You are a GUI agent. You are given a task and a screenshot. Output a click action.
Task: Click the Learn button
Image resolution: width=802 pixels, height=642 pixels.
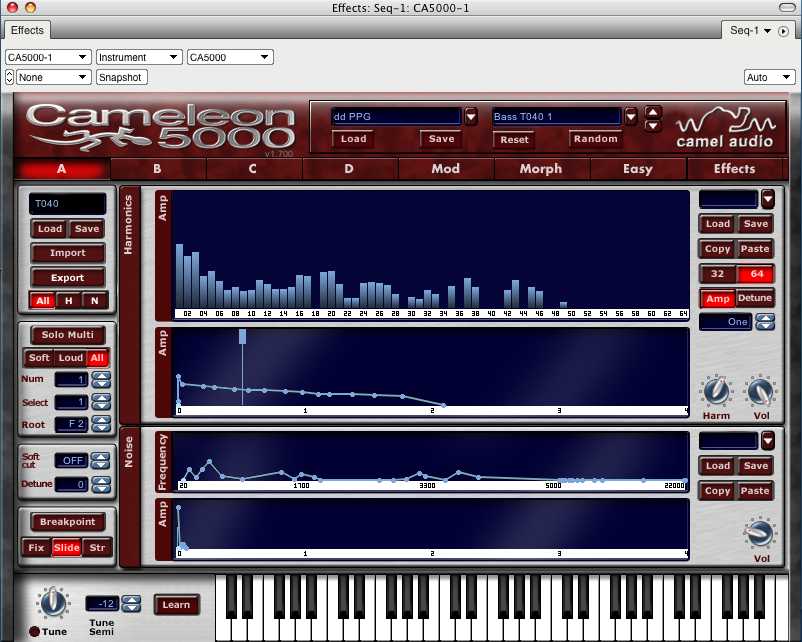176,605
